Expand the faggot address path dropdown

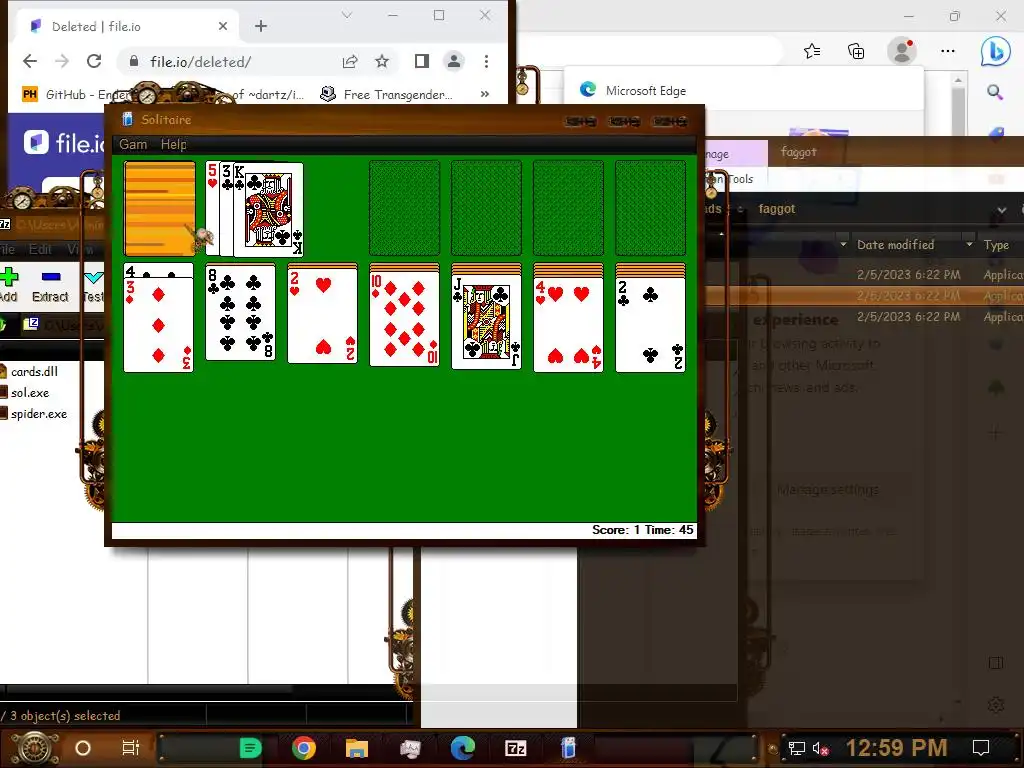coord(1002,210)
